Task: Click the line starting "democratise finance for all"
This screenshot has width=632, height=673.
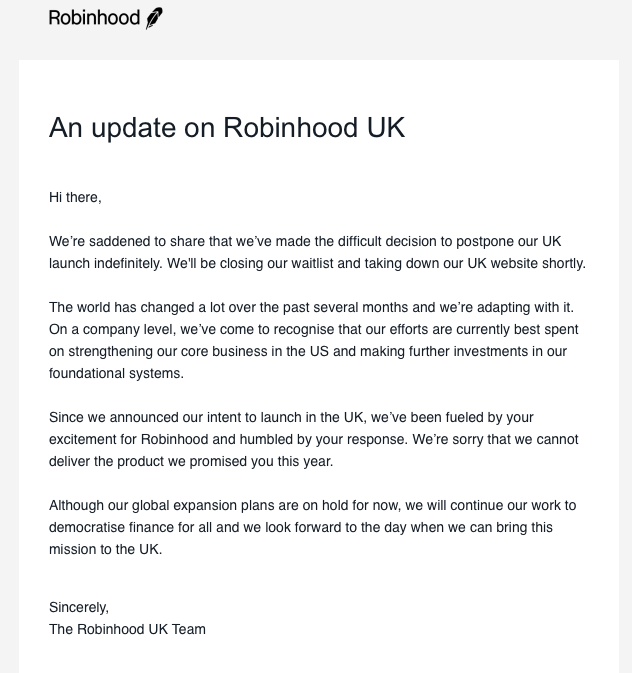Action: pyautogui.click(x=300, y=527)
